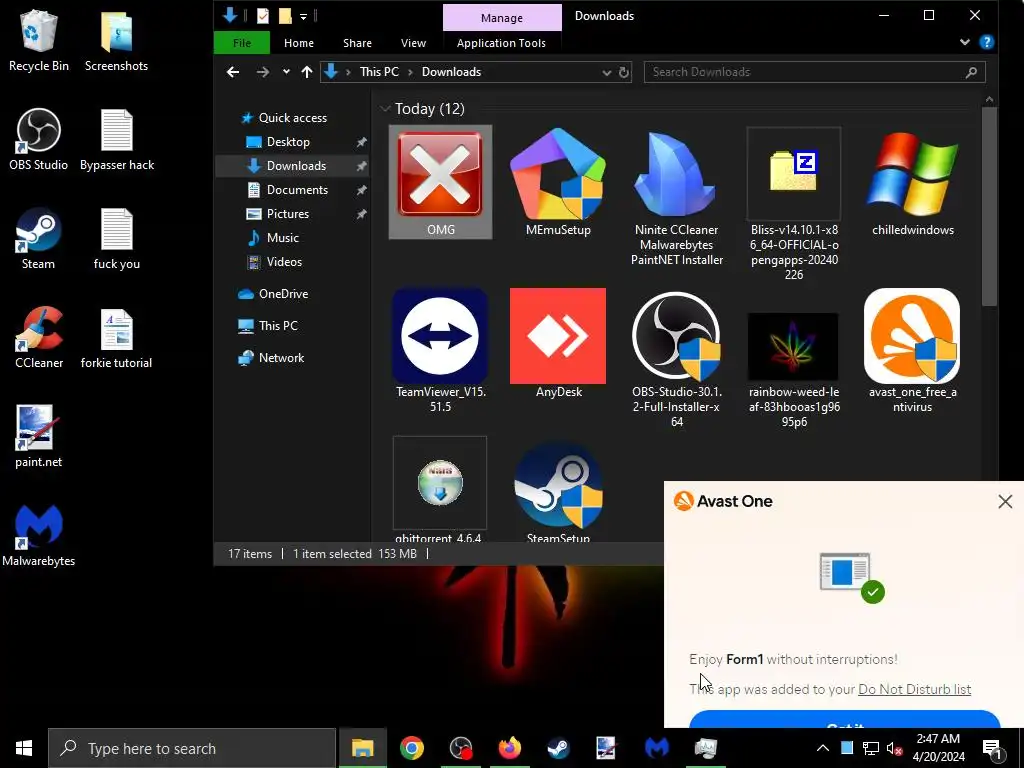This screenshot has height=768, width=1024.
Task: Expand the ribbon with chevron
Action: [965, 42]
